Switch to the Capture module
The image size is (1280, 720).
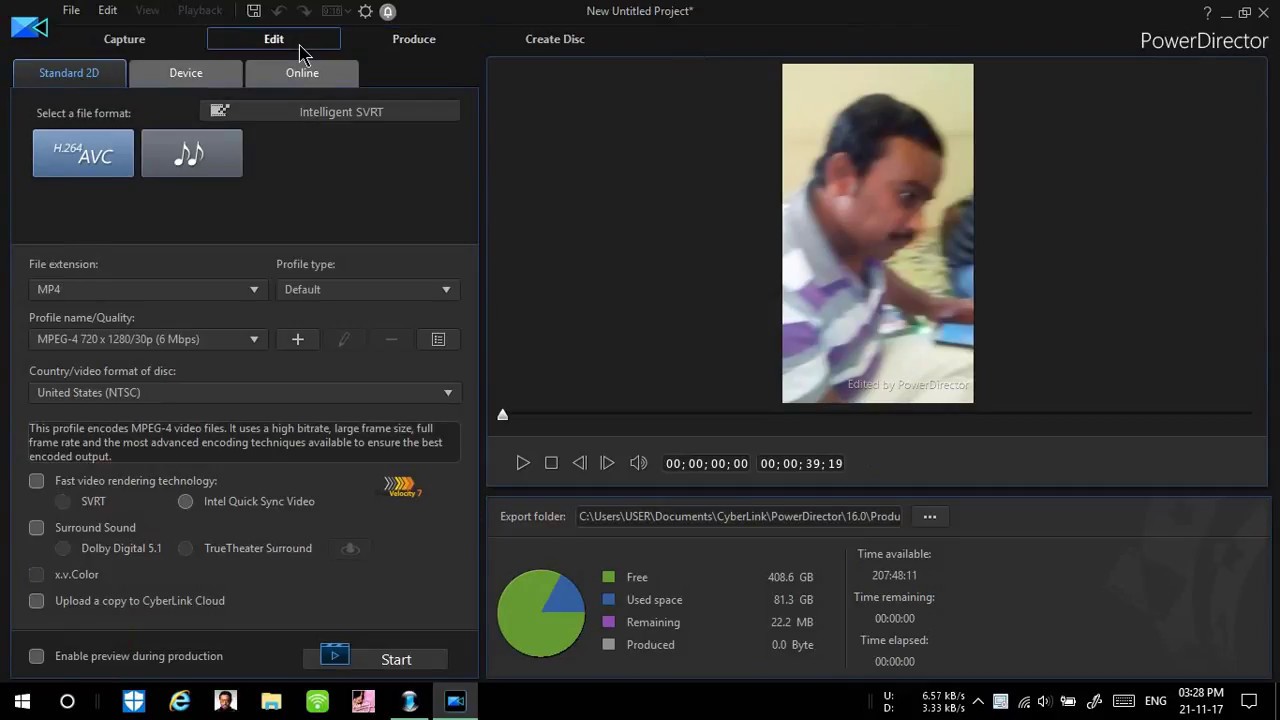124,39
